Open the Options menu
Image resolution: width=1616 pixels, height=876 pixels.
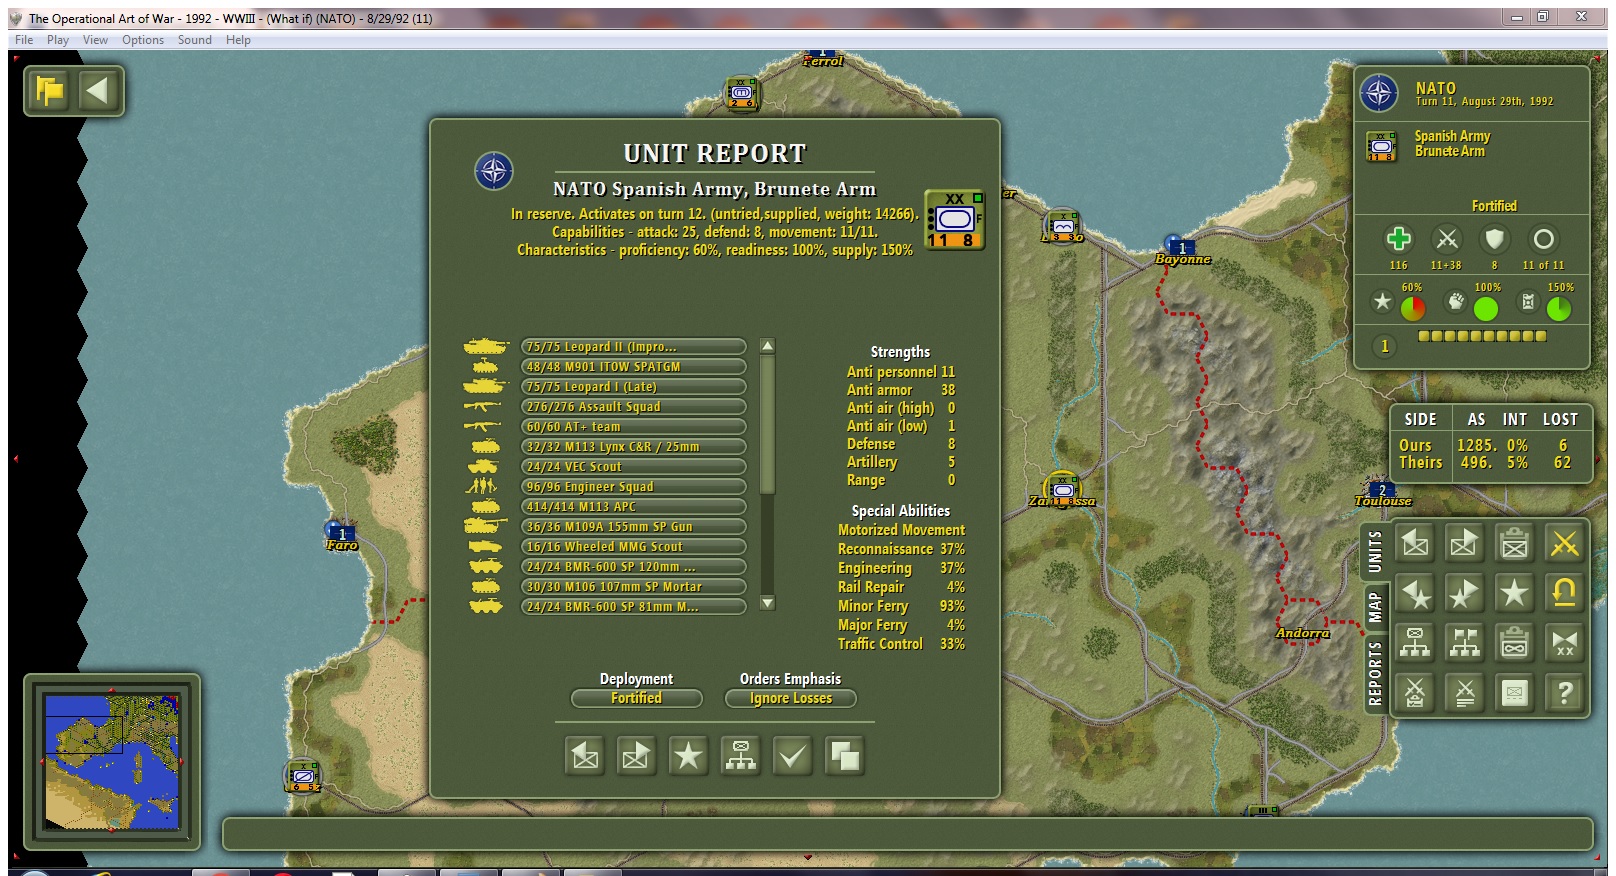(143, 40)
